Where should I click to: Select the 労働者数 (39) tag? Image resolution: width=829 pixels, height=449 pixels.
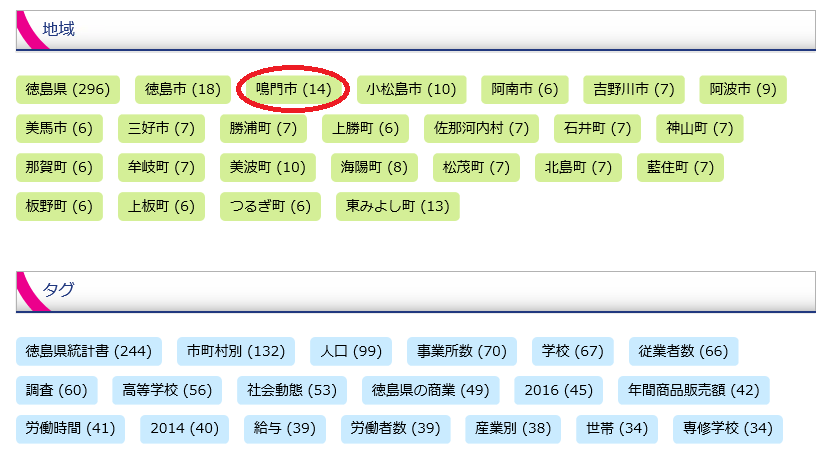click(x=395, y=429)
